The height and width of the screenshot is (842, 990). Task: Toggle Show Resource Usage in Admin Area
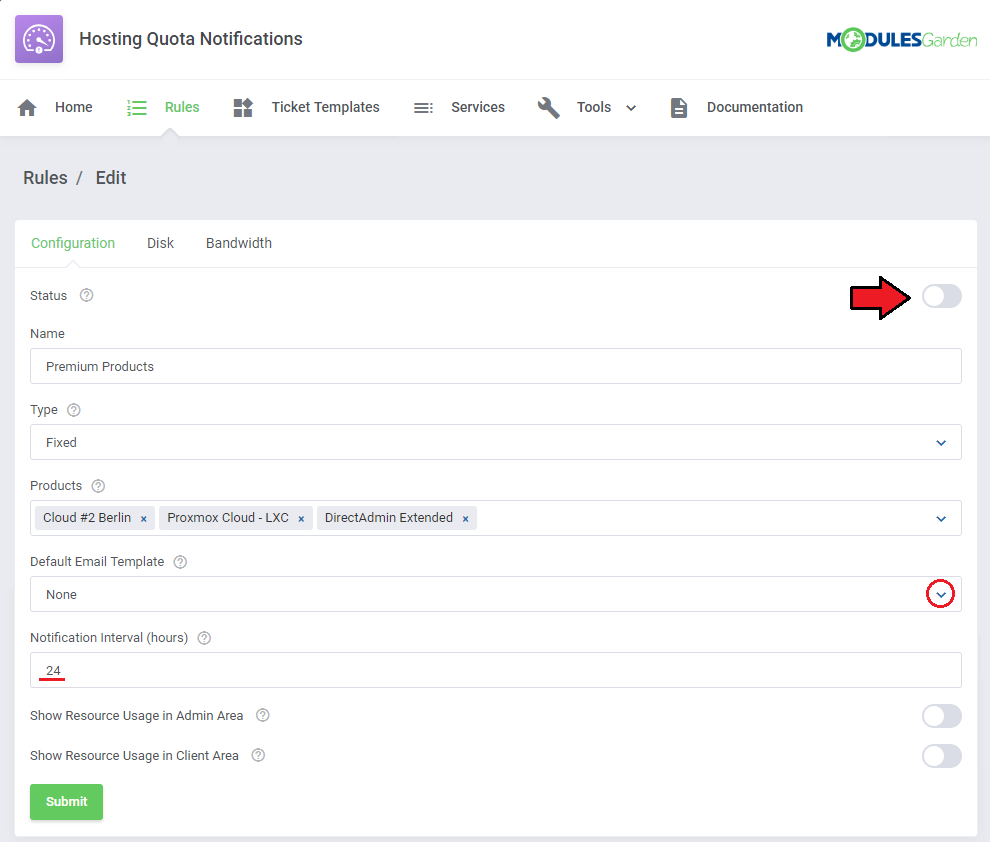(x=941, y=716)
